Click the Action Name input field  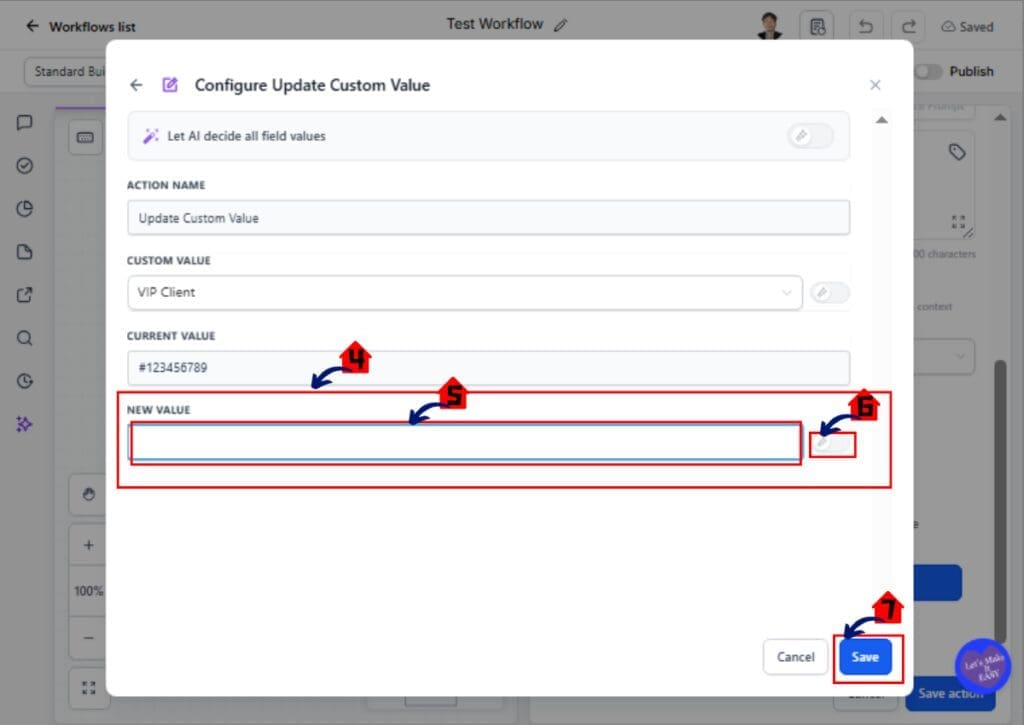[488, 218]
